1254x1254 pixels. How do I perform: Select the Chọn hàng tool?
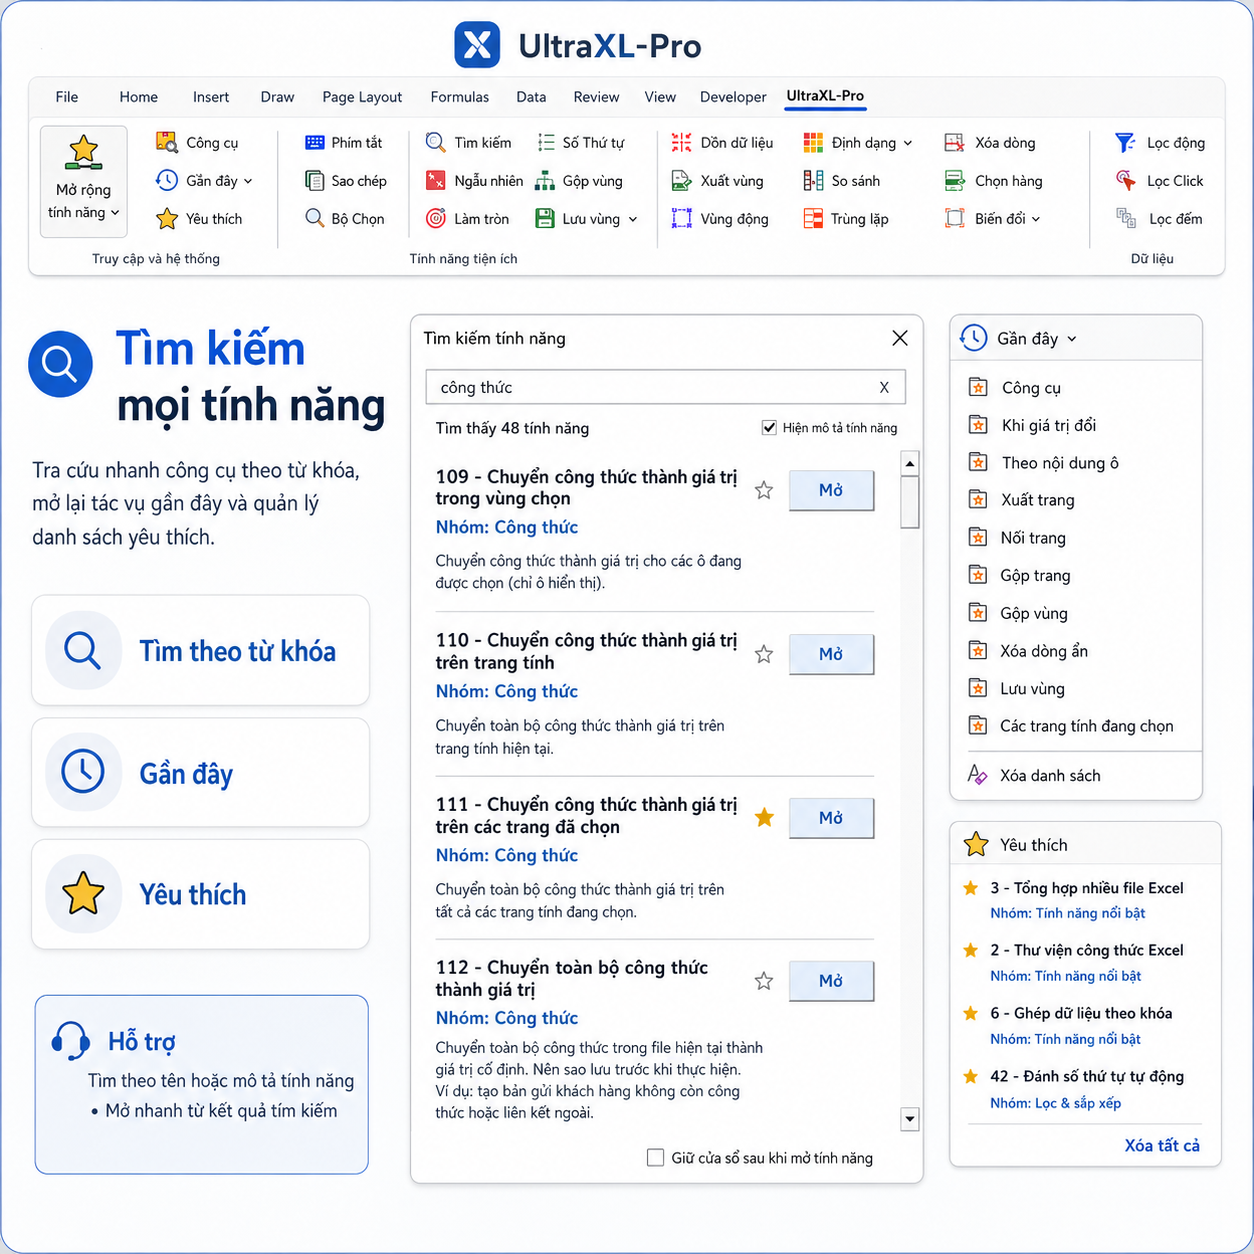click(x=994, y=180)
